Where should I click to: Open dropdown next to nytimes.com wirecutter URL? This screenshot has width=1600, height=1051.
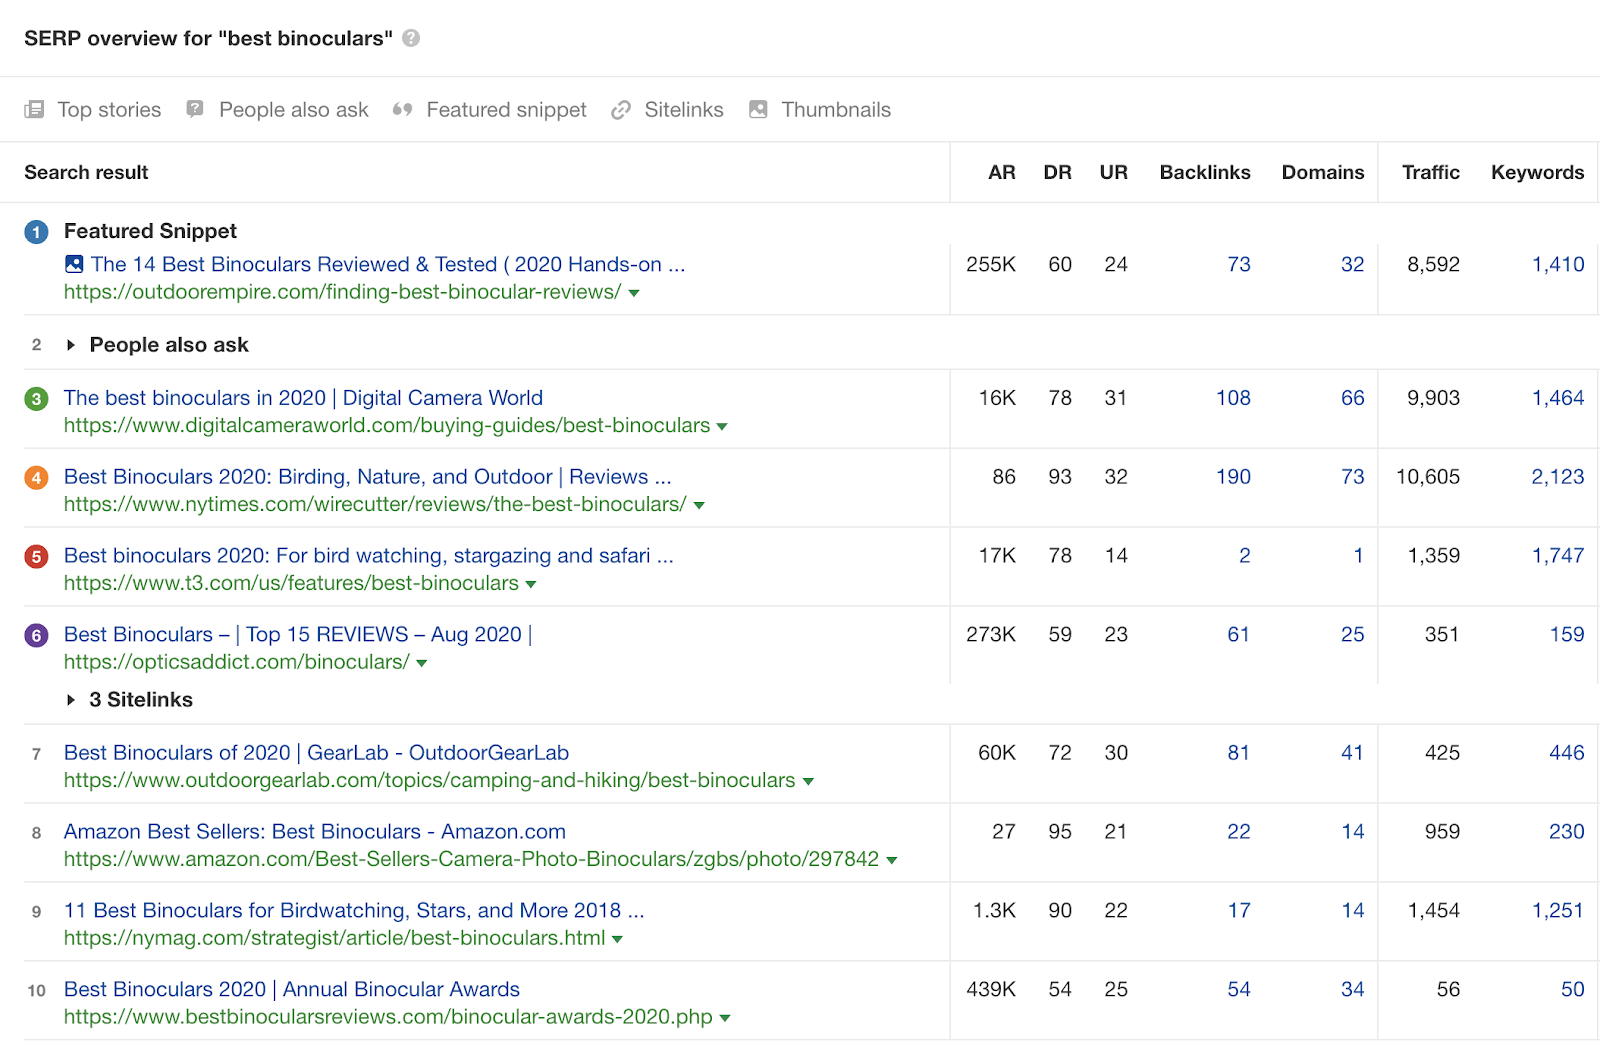click(699, 506)
